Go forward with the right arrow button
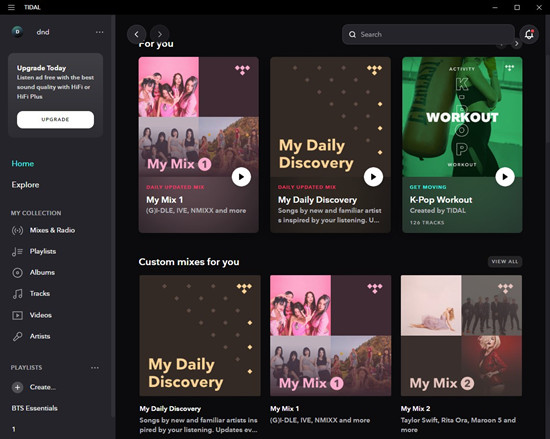Screen dimensions: 550x439 [x=160, y=34]
